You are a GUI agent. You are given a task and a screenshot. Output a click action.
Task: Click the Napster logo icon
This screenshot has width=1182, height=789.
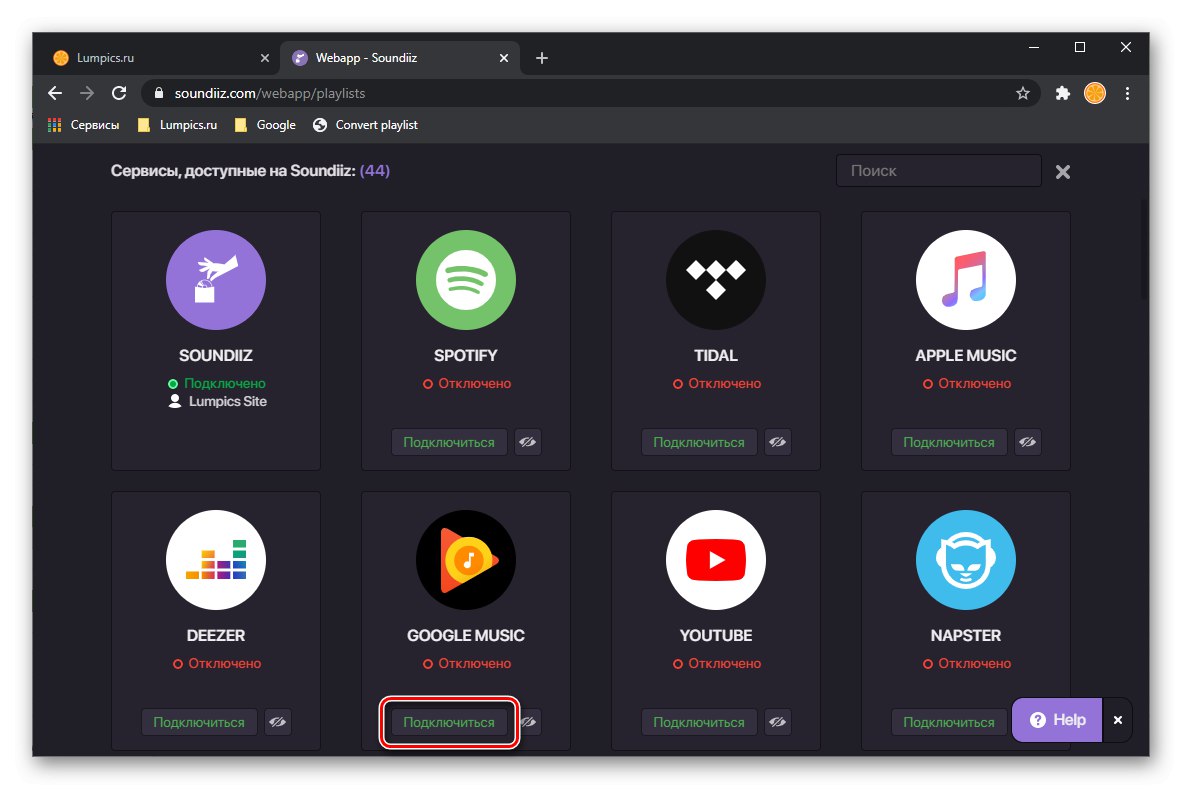[966, 560]
